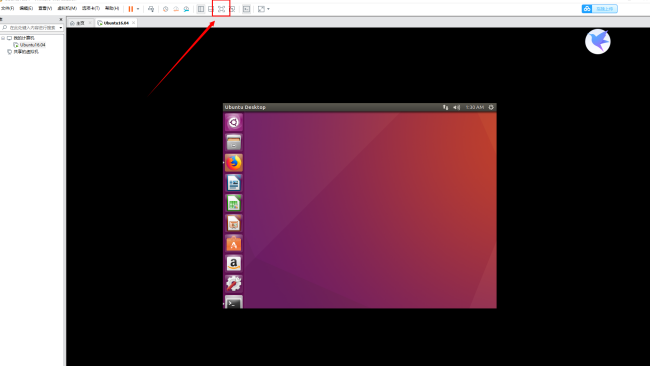Open the snapshot manager icon
The image size is (650, 366).
click(186, 9)
